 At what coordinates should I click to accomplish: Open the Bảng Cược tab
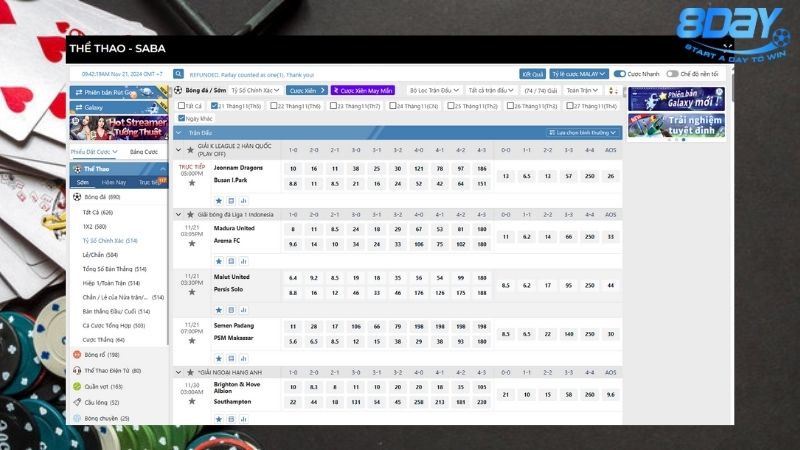click(144, 152)
